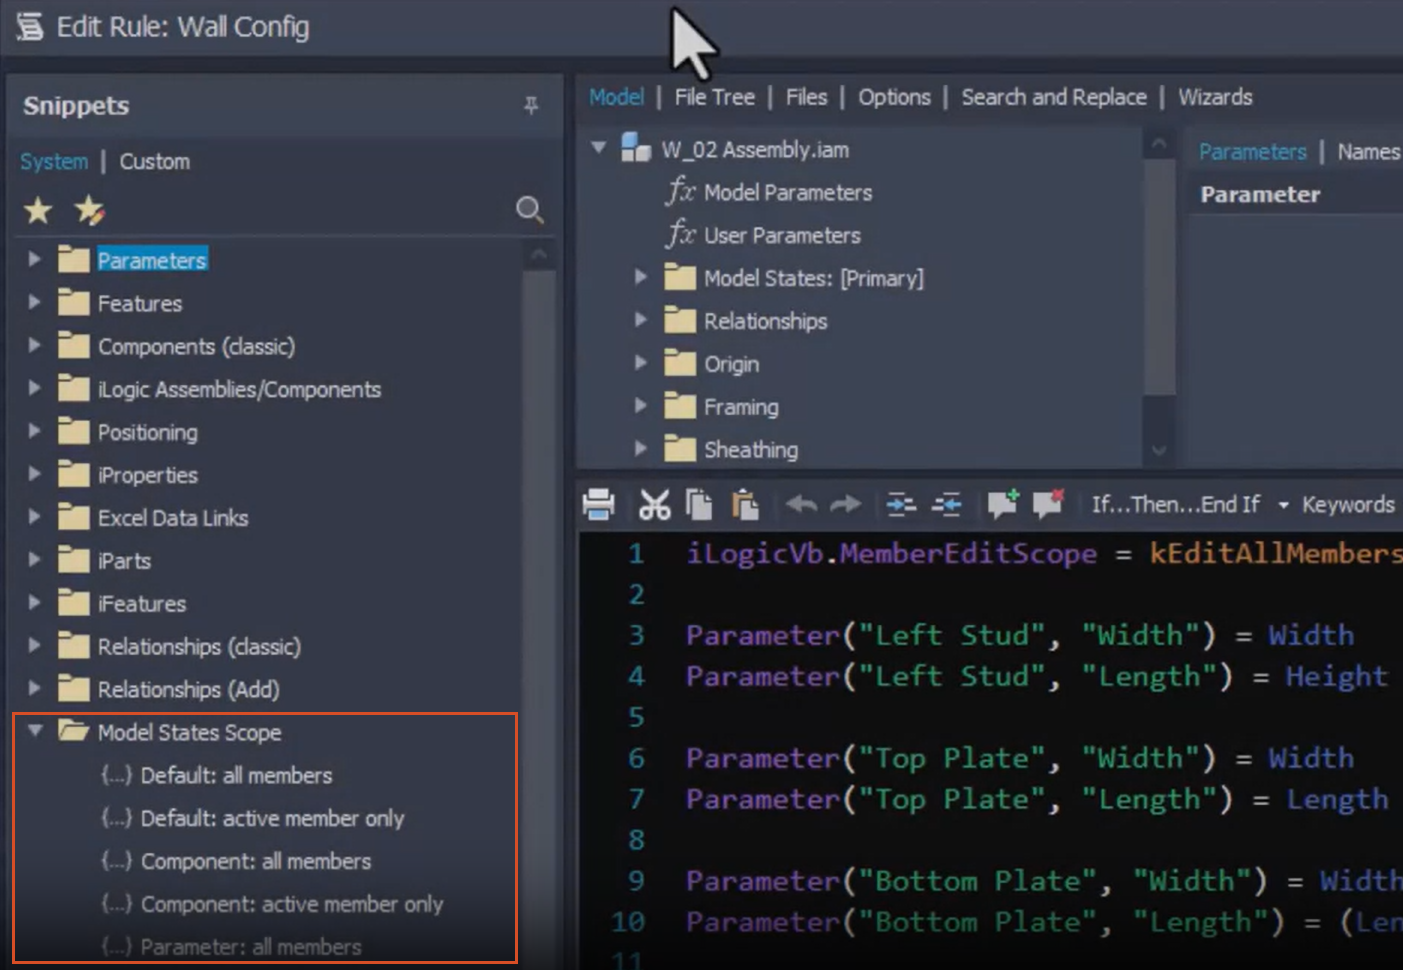Expand the Features snippets folder
This screenshot has height=970, width=1403.
point(34,302)
